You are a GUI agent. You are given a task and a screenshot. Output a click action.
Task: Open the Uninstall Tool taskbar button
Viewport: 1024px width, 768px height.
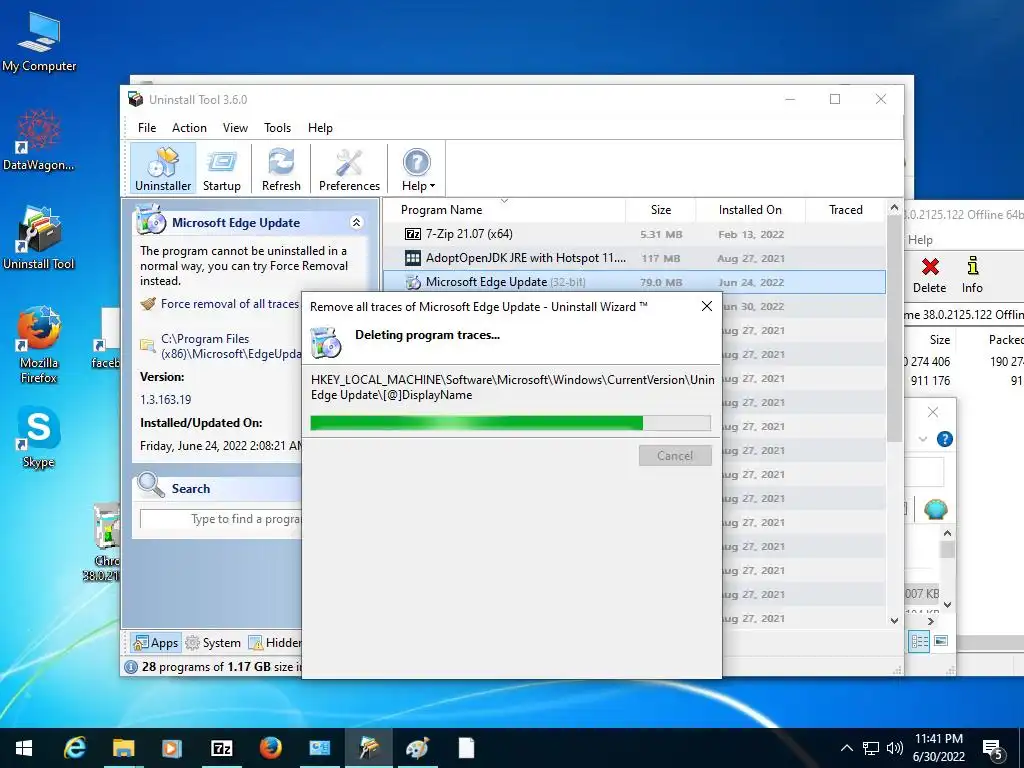pos(369,748)
